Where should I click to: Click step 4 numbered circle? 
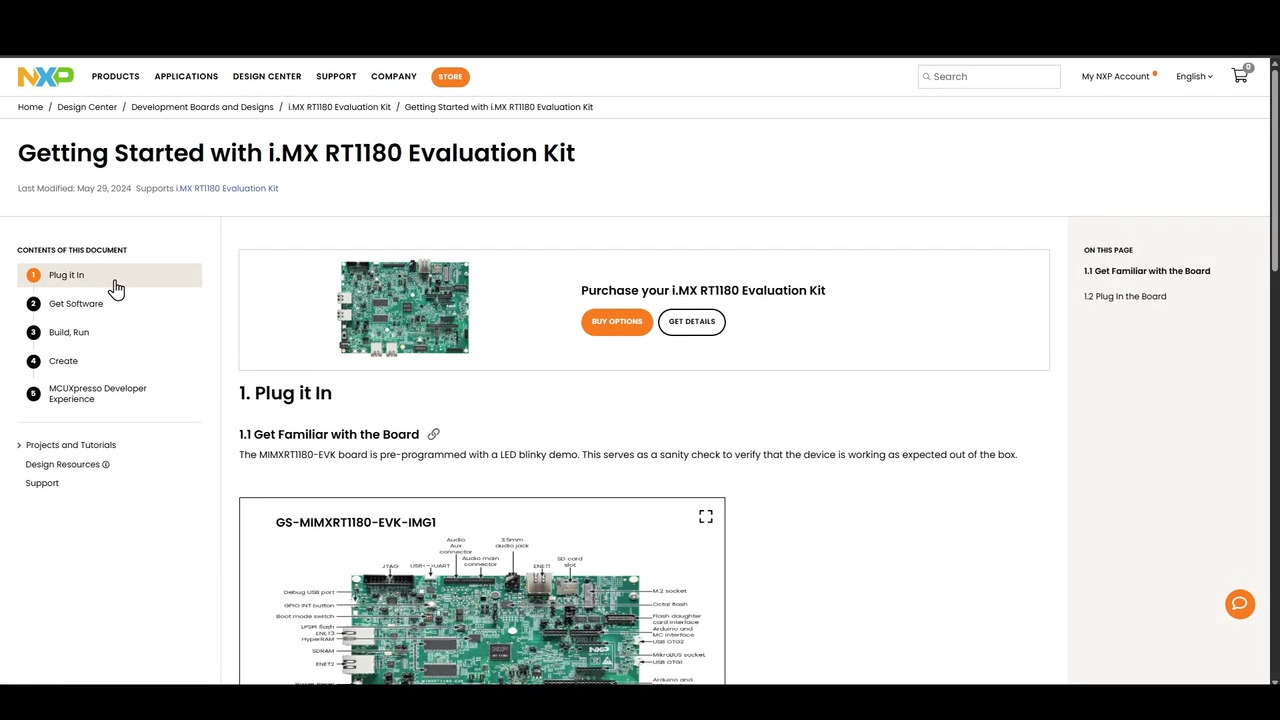click(33, 361)
